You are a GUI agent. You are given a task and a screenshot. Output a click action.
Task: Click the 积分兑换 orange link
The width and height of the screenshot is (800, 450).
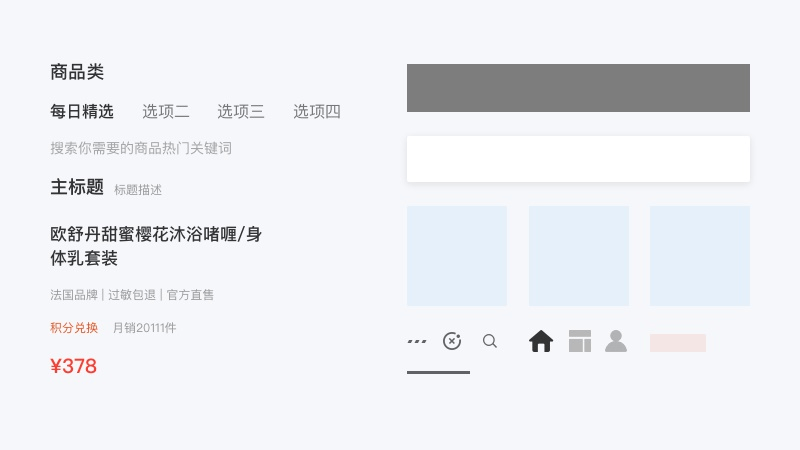point(74,328)
